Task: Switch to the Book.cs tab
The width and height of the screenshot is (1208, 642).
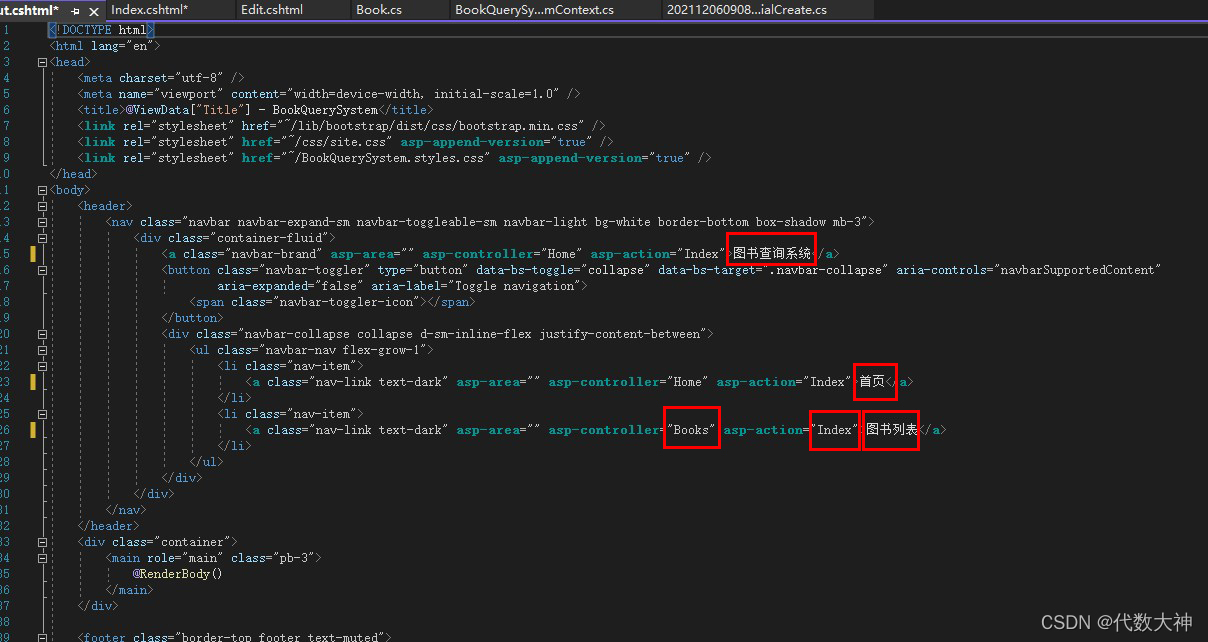Action: (x=379, y=9)
